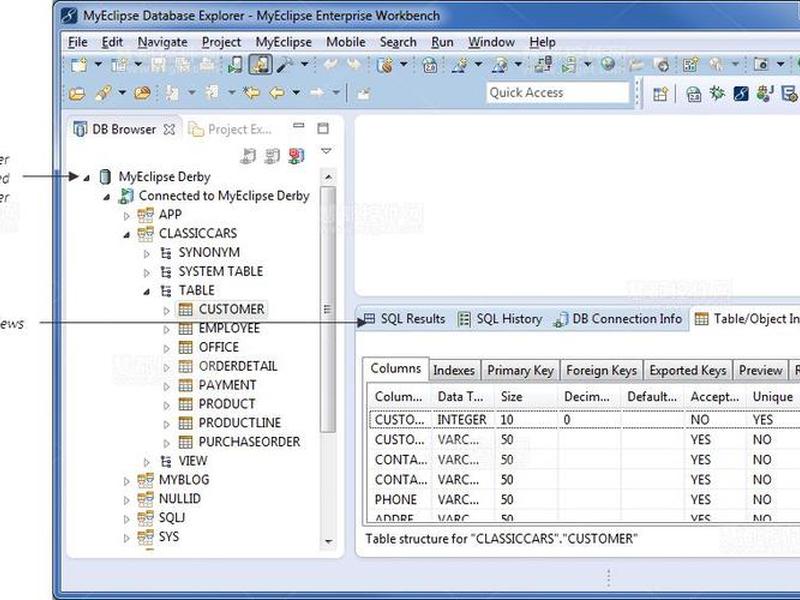
Task: Select the OFFICE table
Action: [219, 347]
